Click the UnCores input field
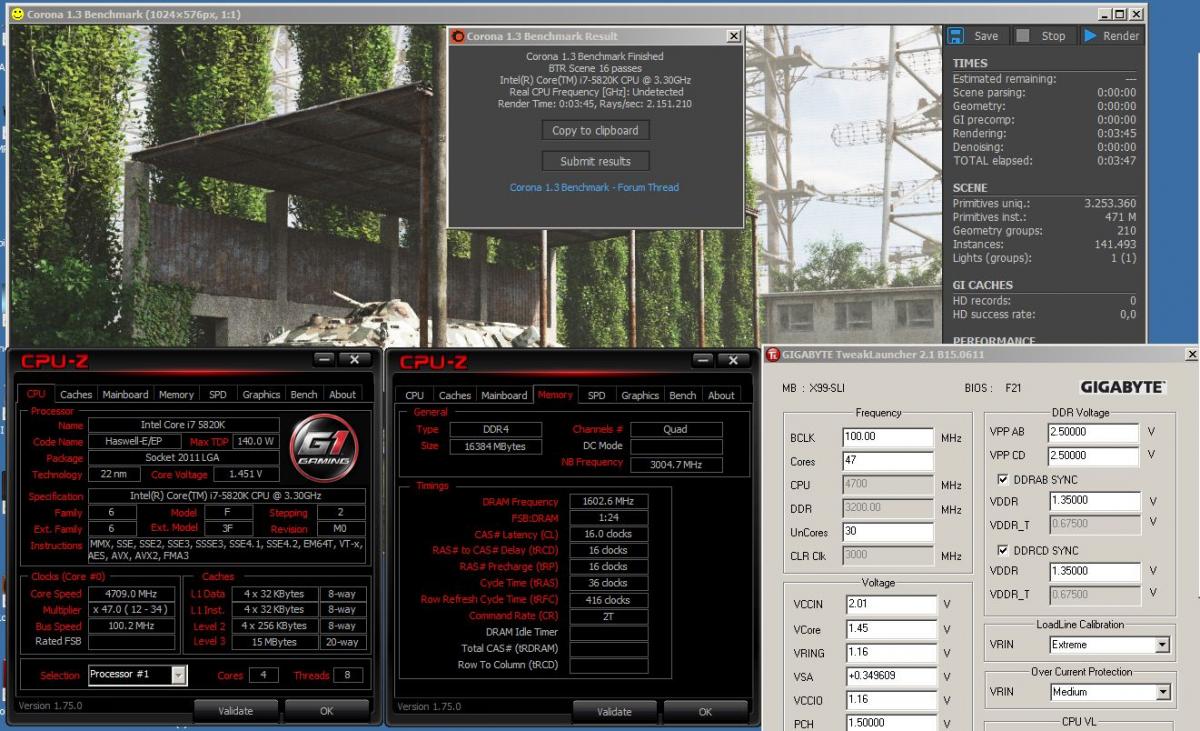 pos(888,532)
